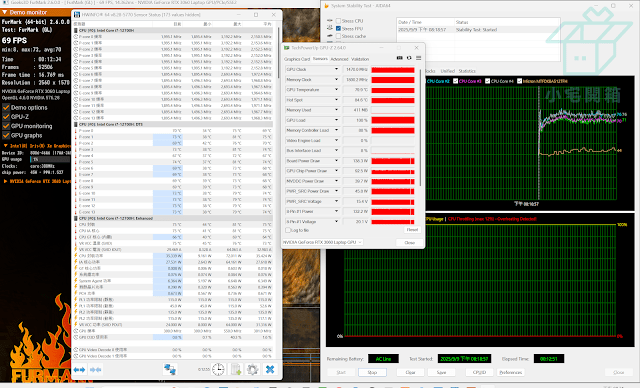Screen dimensions: 640x388
Task: Expand NVIDIA GeForce RTX 3060 entry in FurMark
Action: pos(5,181)
